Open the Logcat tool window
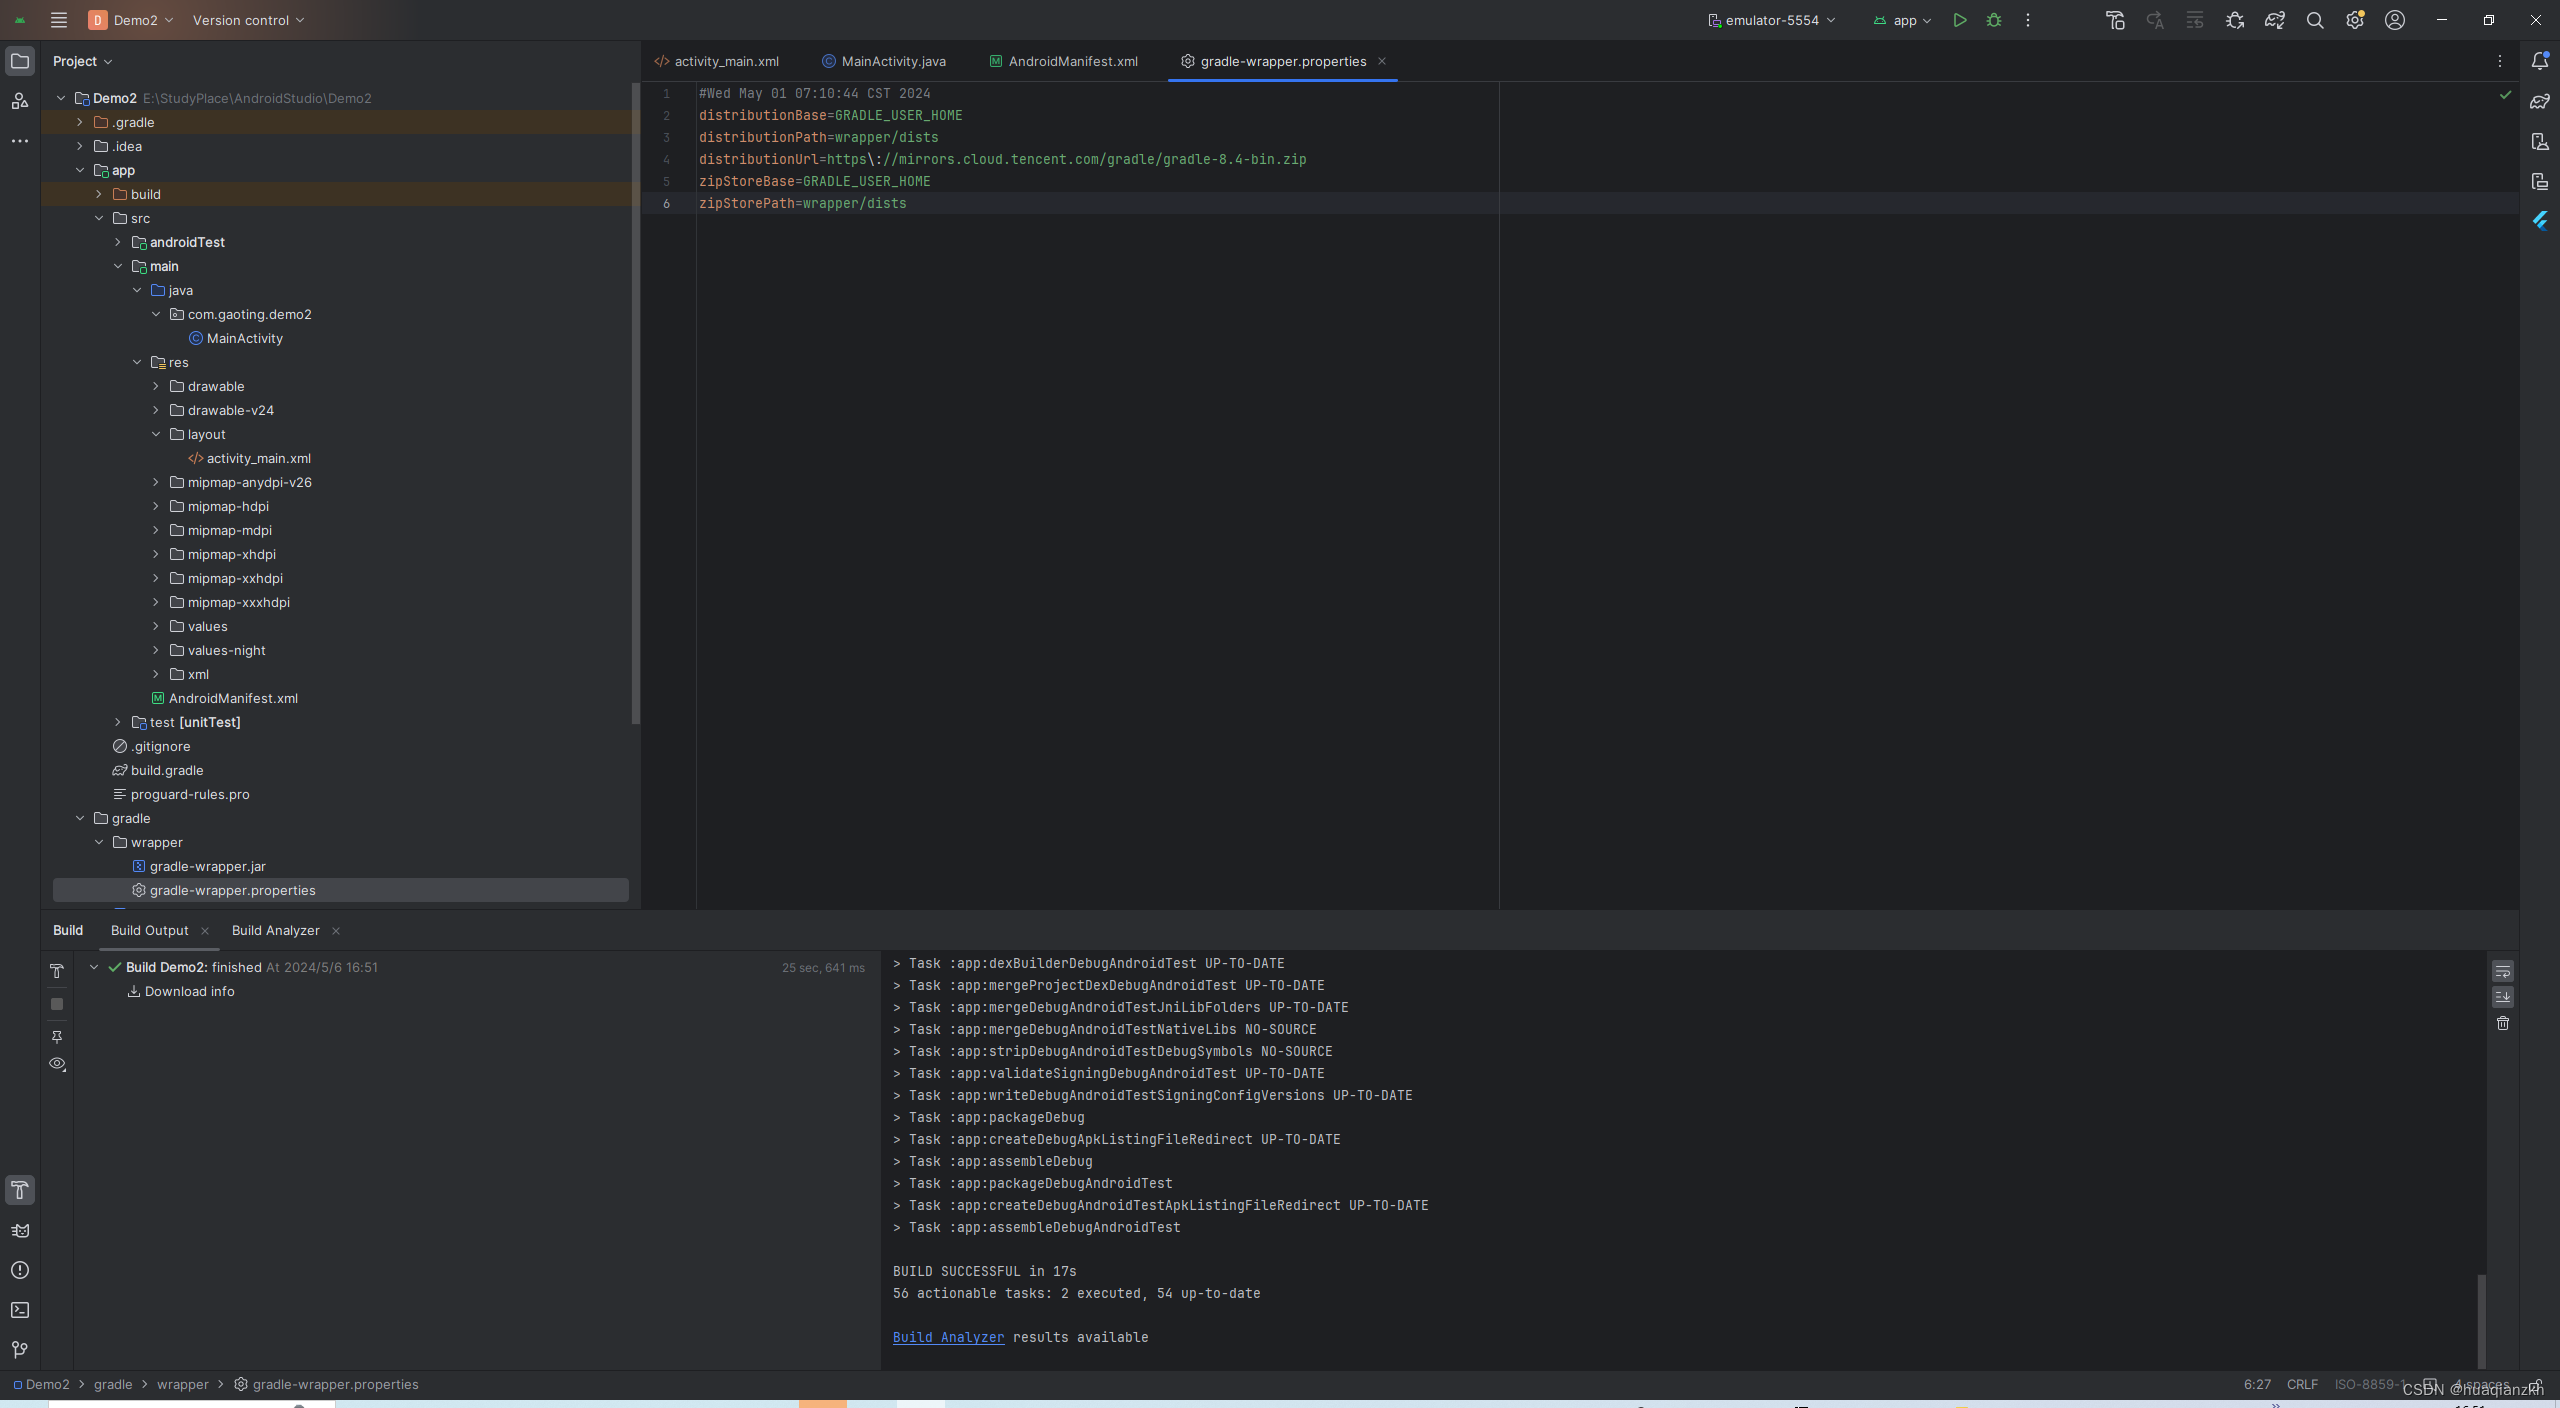The height and width of the screenshot is (1408, 2560). coord(20,1231)
